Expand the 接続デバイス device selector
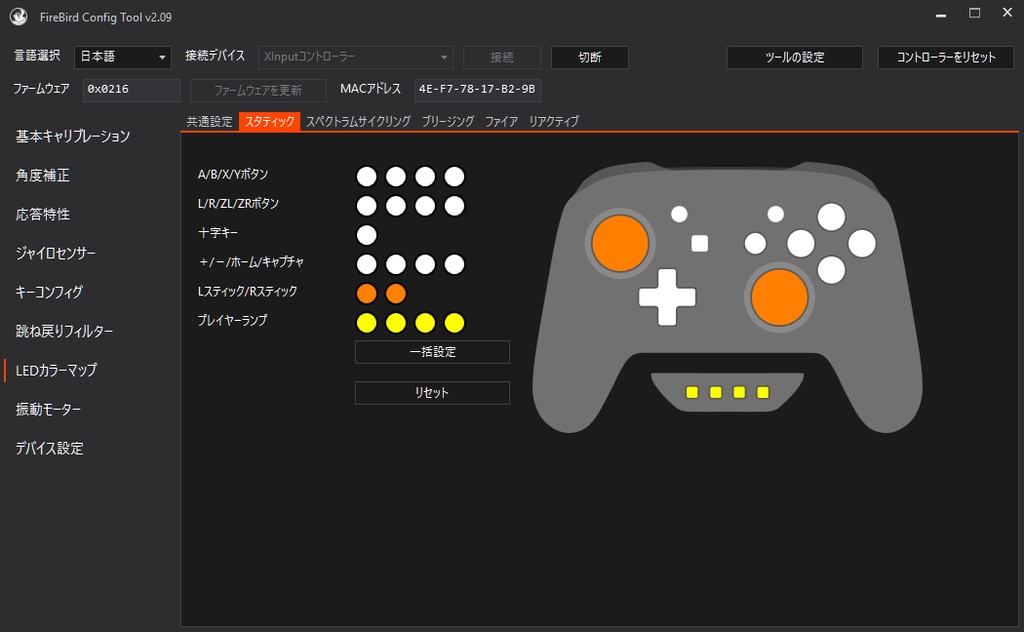Screen dimensions: 1024x632 point(352,57)
